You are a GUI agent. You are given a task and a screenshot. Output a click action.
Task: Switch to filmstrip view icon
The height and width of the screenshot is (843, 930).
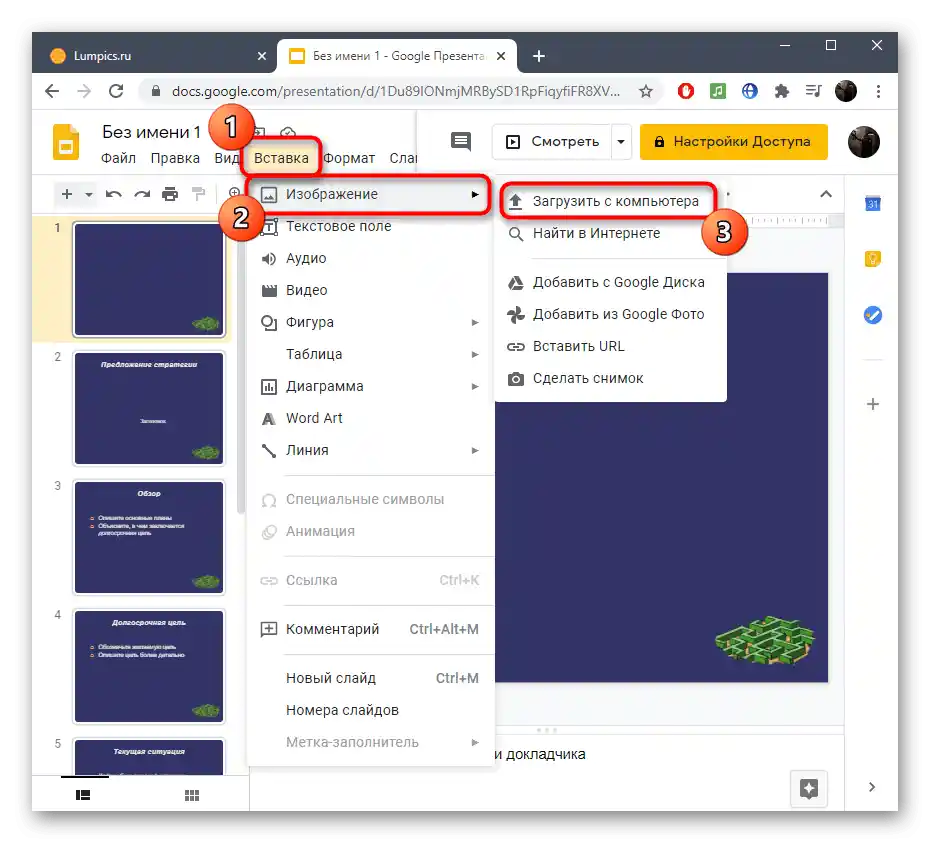click(x=83, y=795)
